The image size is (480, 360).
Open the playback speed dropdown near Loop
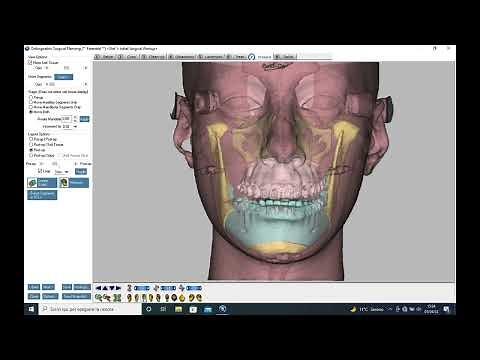click(x=67, y=172)
